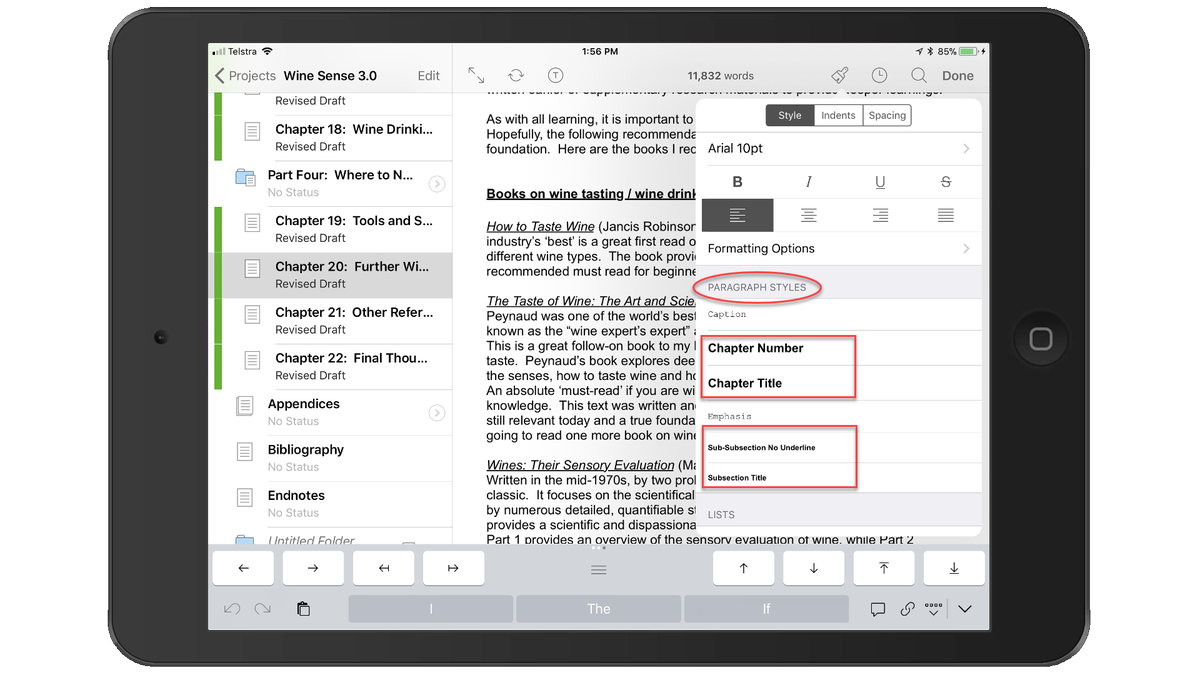The image size is (1200, 675).
Task: Open the clock history icon
Action: [x=879, y=76]
